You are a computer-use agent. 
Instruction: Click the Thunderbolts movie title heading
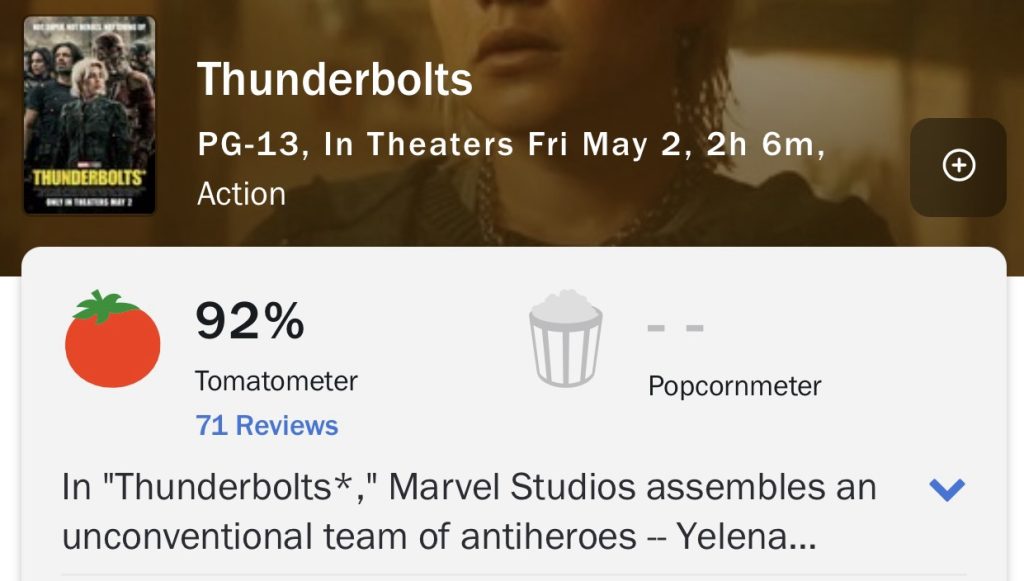(x=335, y=80)
